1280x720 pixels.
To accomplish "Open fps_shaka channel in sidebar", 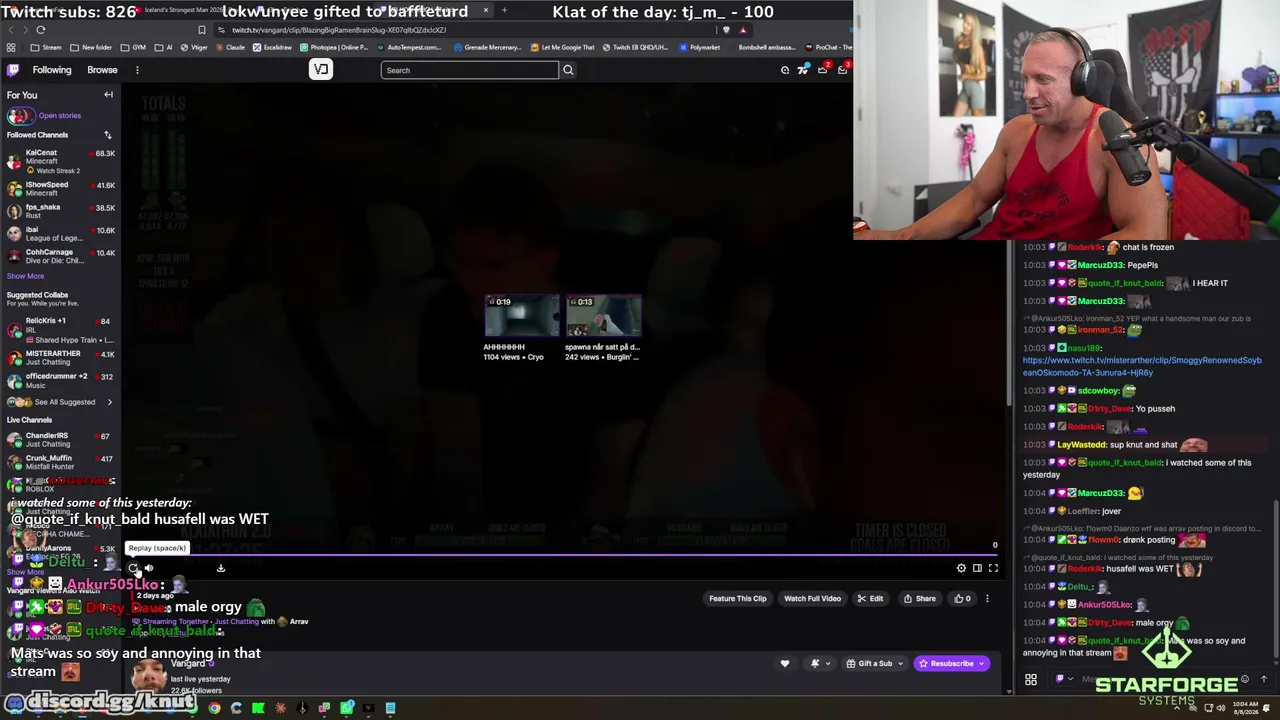I will [60, 211].
